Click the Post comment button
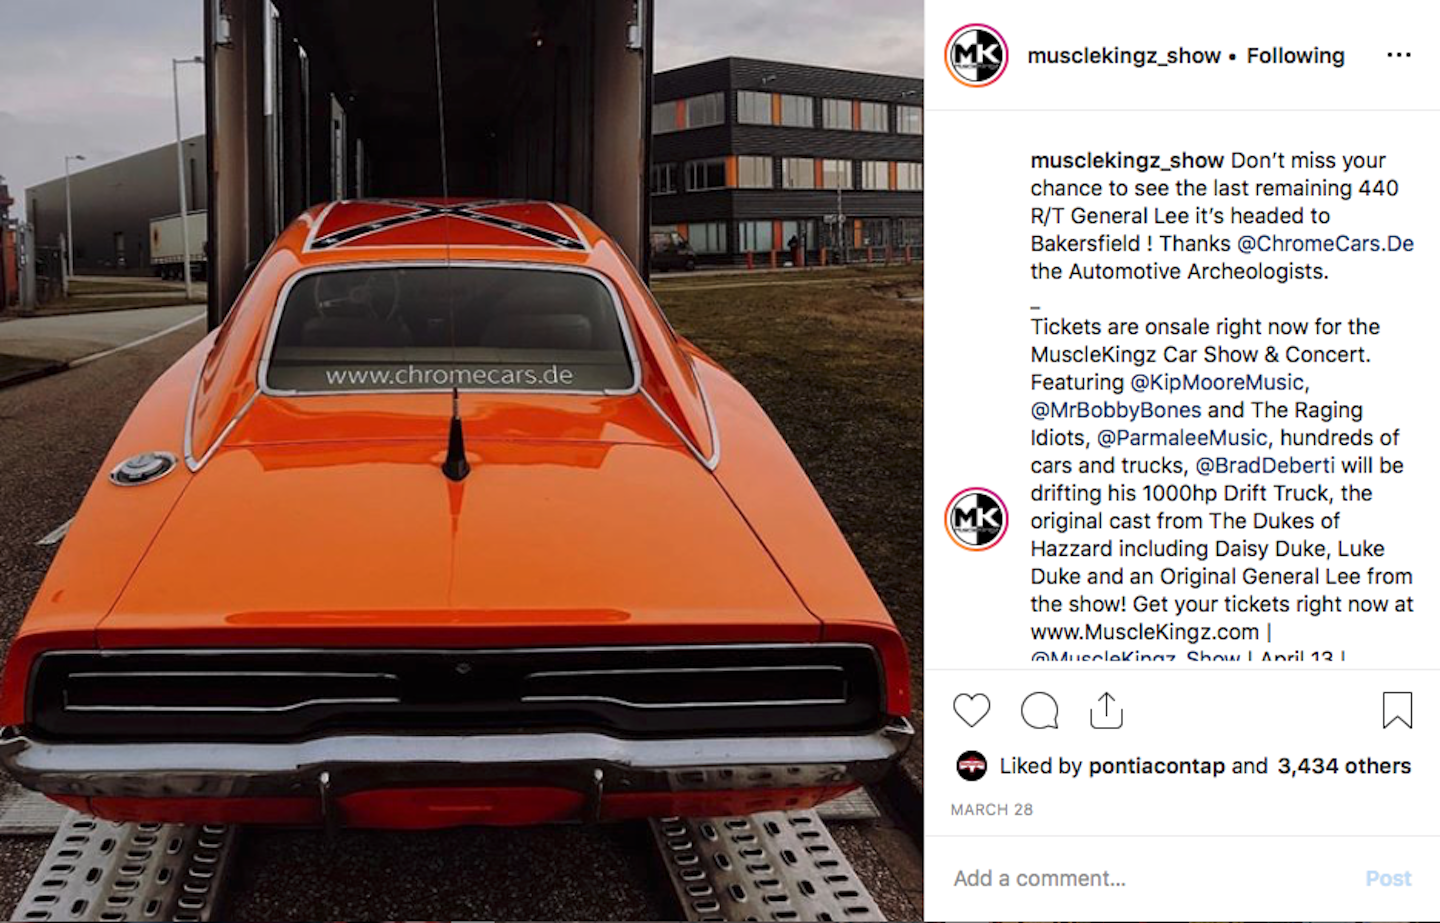 (x=1388, y=878)
